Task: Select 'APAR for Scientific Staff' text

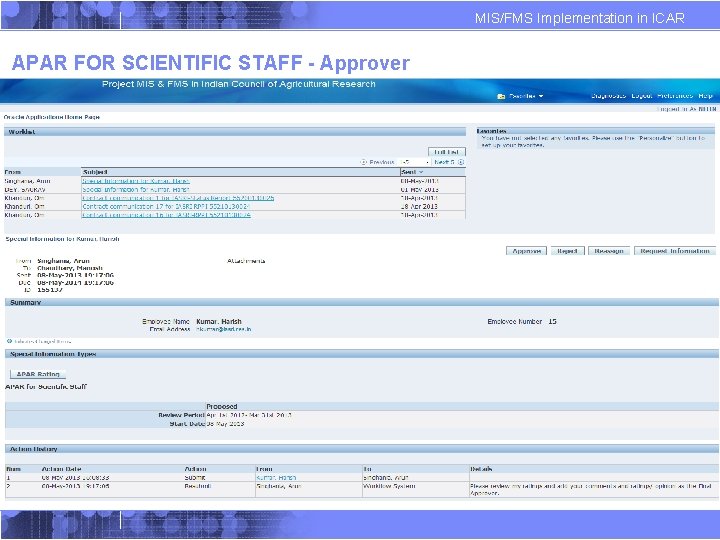Action: (x=45, y=387)
